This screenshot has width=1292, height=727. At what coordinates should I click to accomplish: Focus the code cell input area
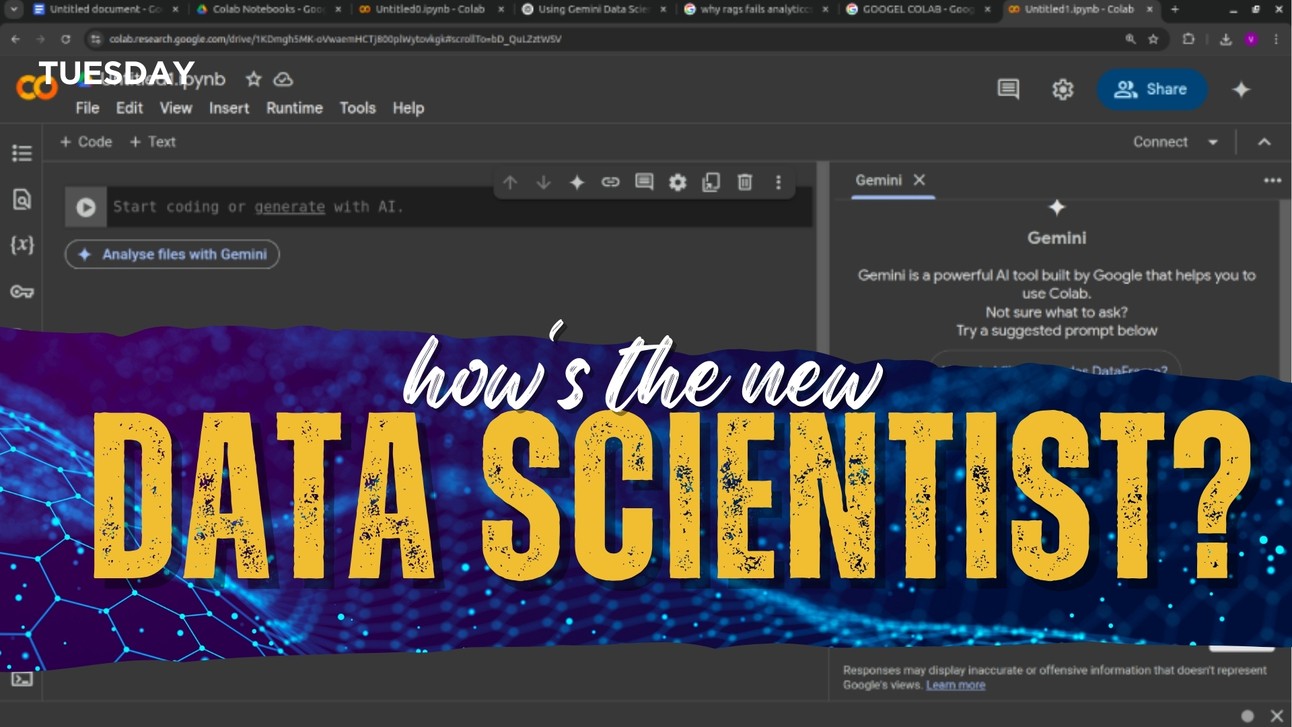coord(460,207)
